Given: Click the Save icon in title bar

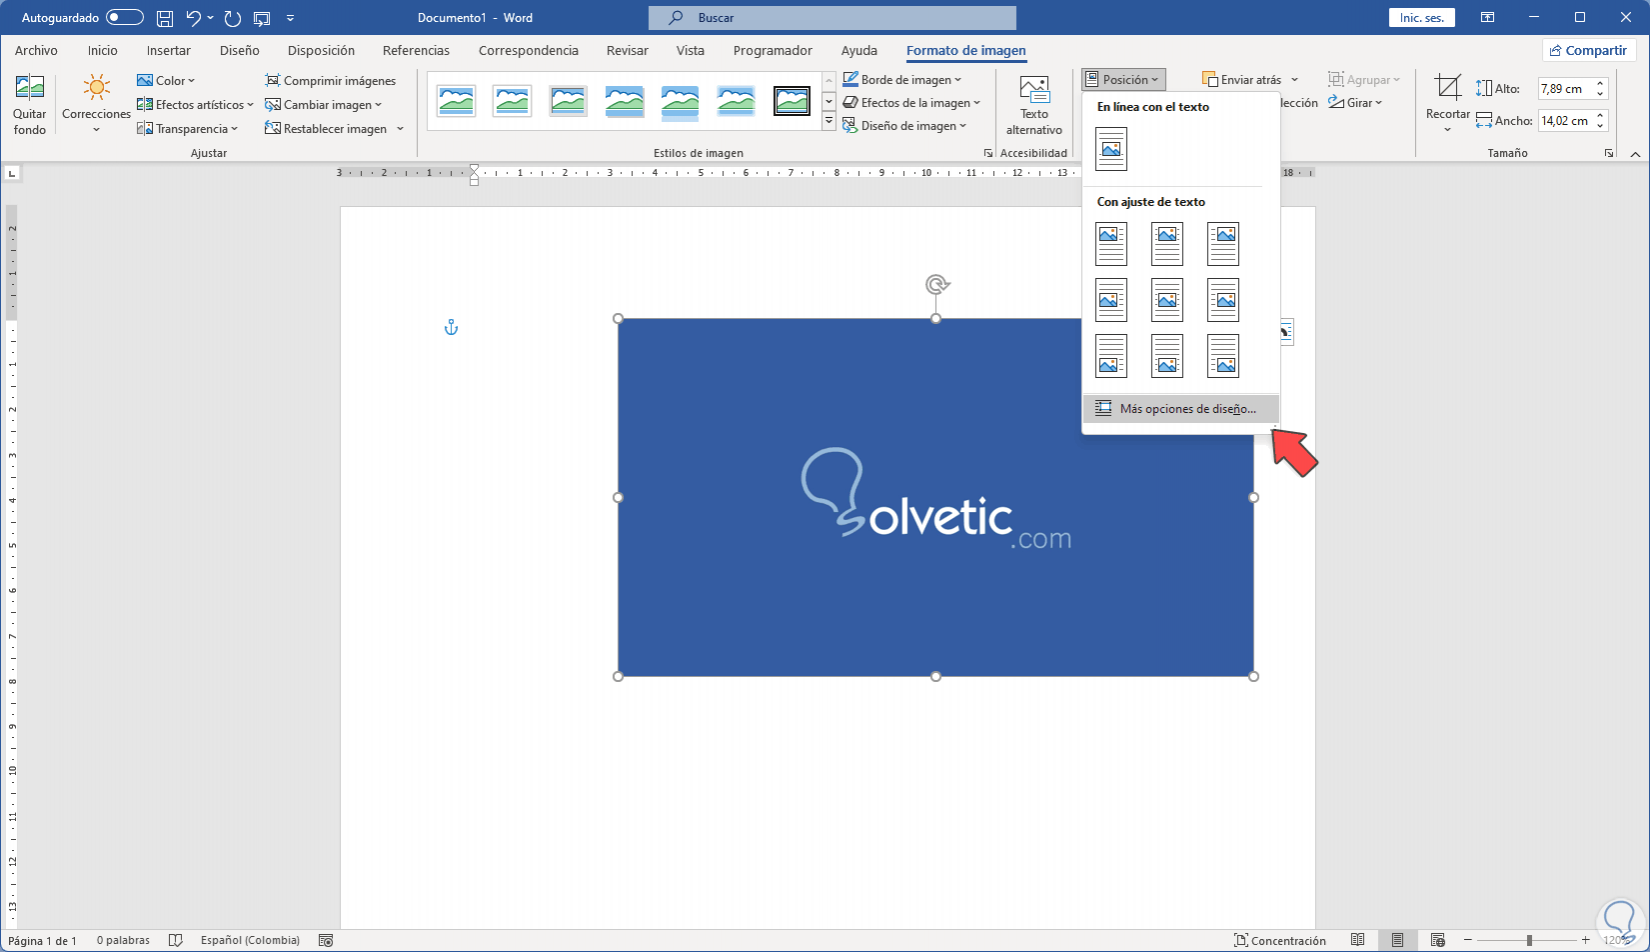Looking at the screenshot, I should (x=165, y=18).
